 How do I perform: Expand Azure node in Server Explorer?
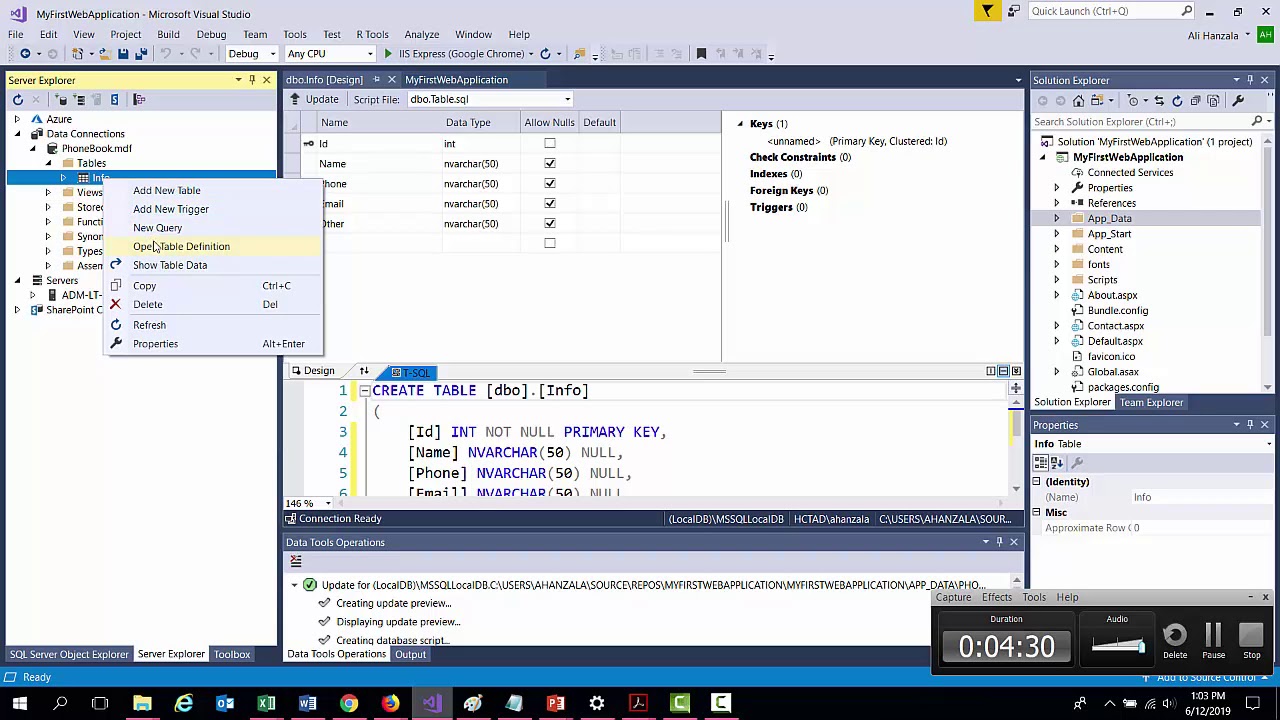(x=17, y=119)
